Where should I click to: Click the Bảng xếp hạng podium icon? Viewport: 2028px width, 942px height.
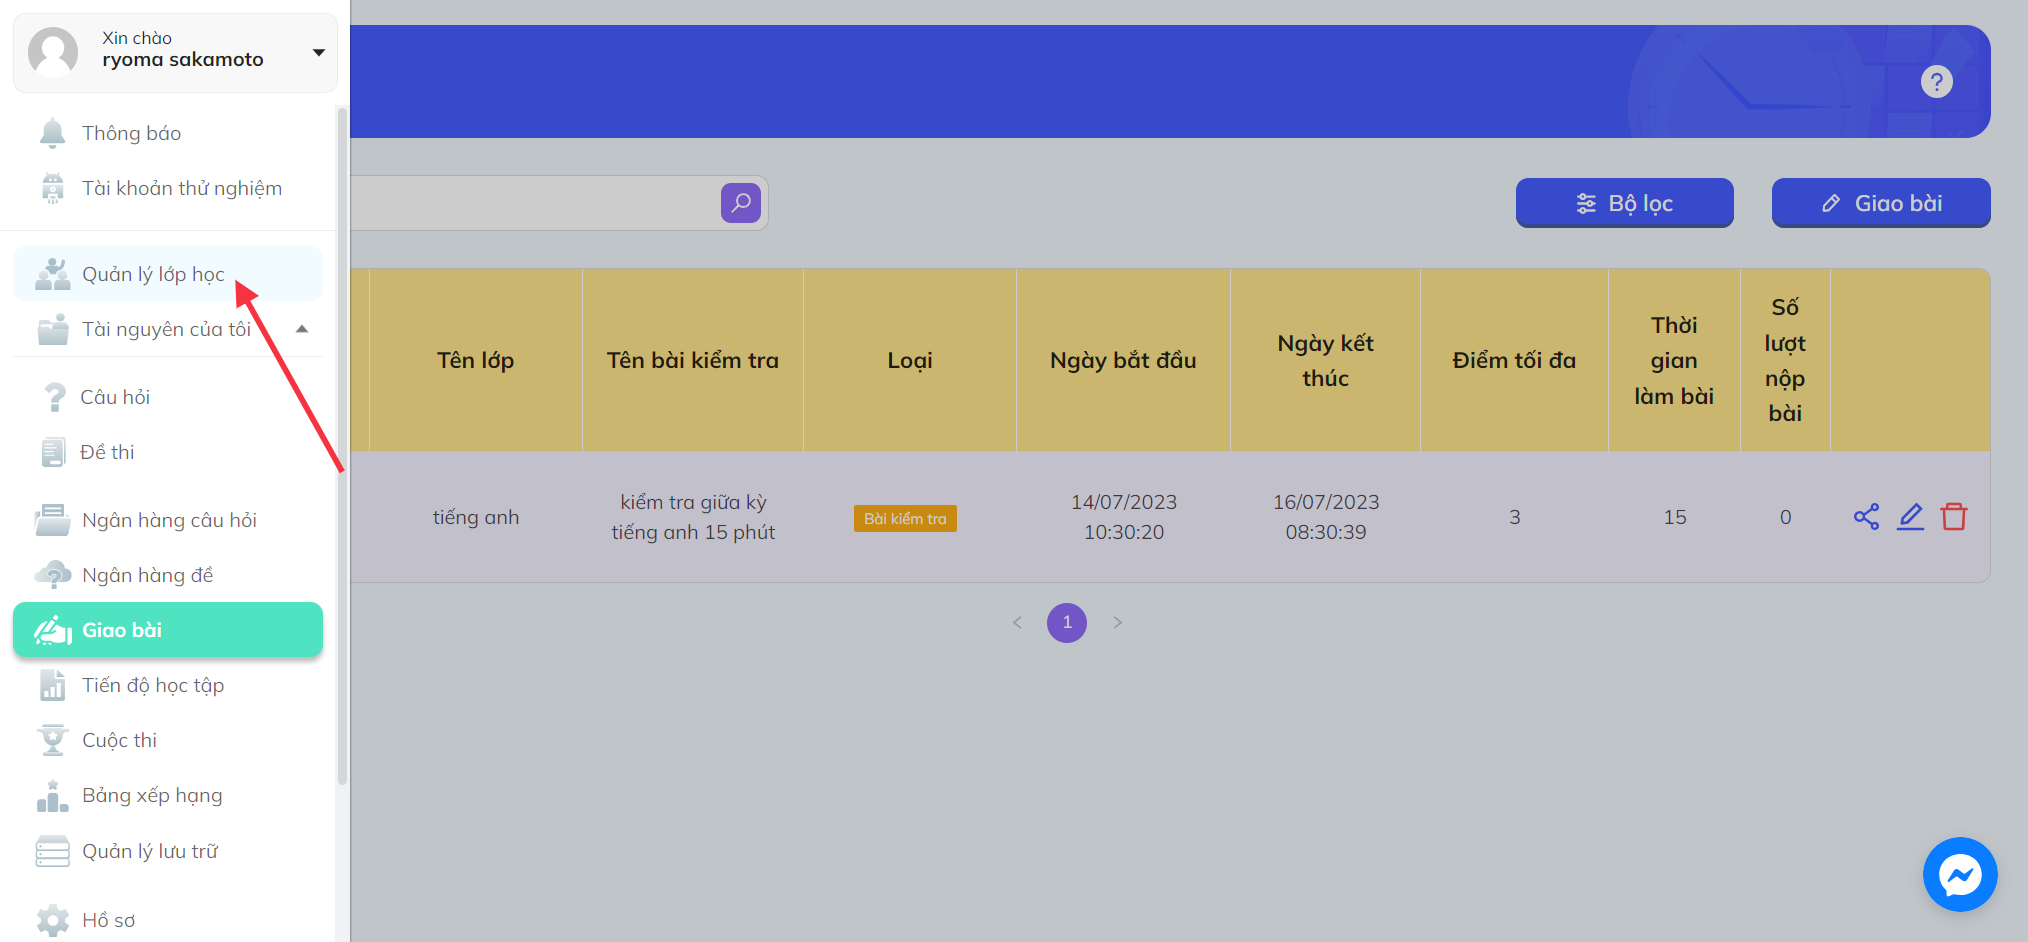coord(53,796)
